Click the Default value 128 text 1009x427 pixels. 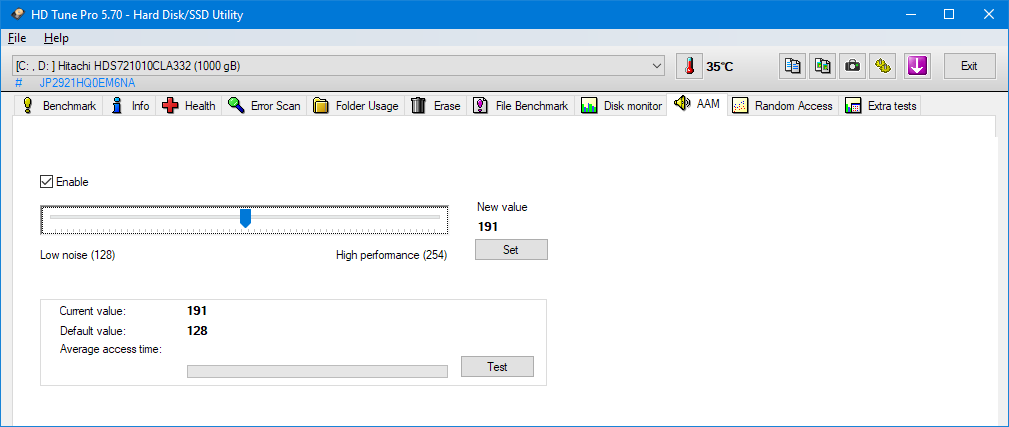(x=197, y=331)
